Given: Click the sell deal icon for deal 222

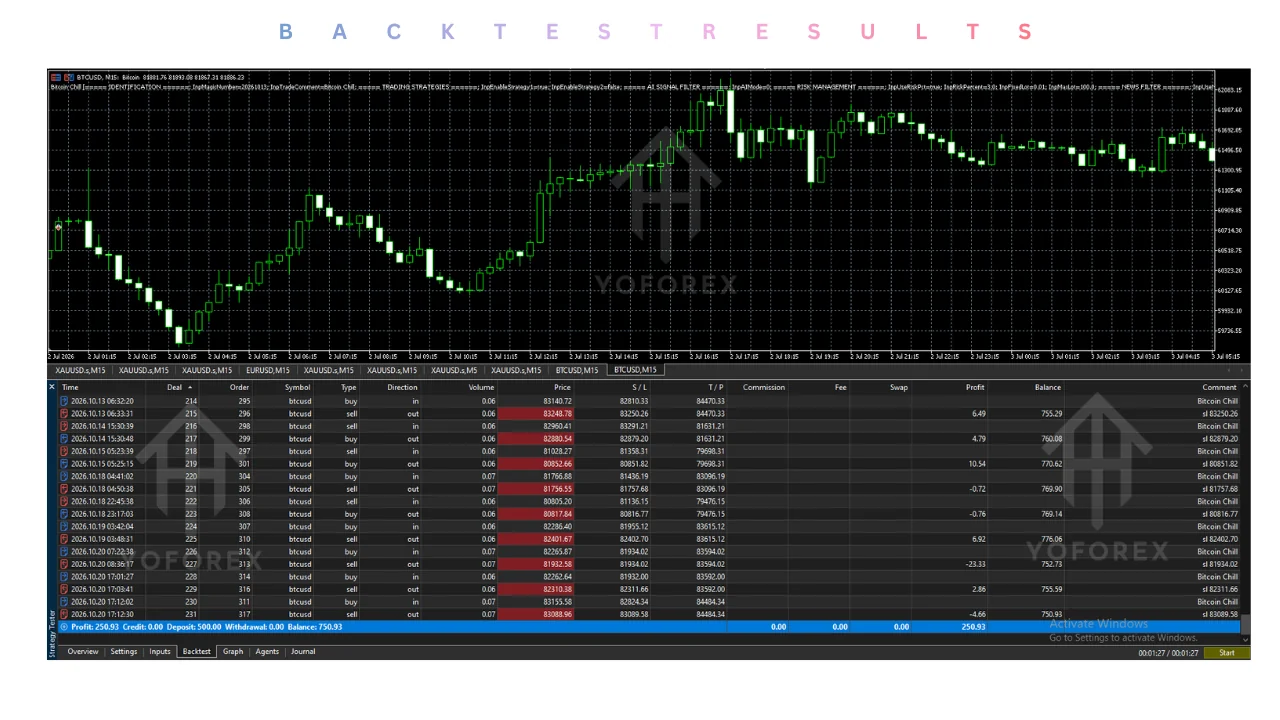Looking at the screenshot, I should click(65, 501).
